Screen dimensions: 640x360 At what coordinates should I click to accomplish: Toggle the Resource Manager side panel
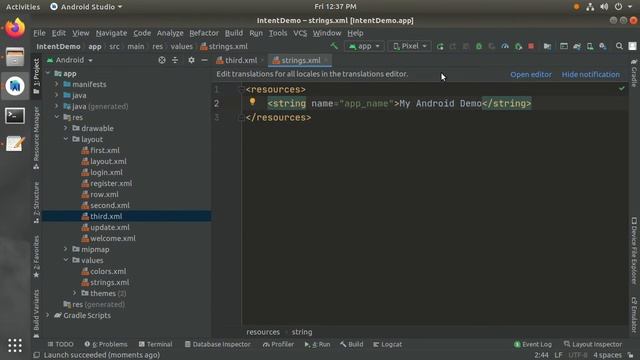pos(36,138)
